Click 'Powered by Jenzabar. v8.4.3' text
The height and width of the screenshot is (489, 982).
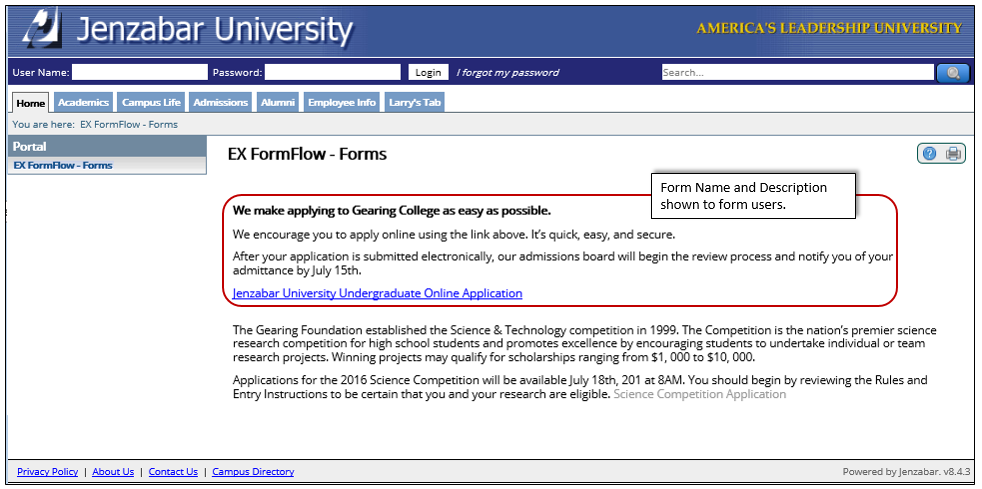906,472
